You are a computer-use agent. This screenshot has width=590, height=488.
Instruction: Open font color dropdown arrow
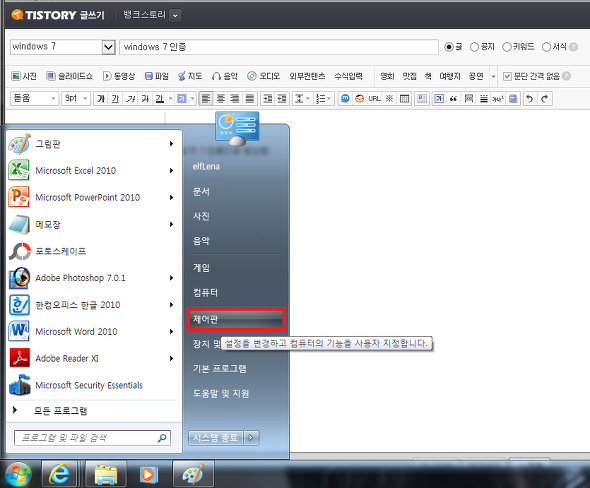170,99
